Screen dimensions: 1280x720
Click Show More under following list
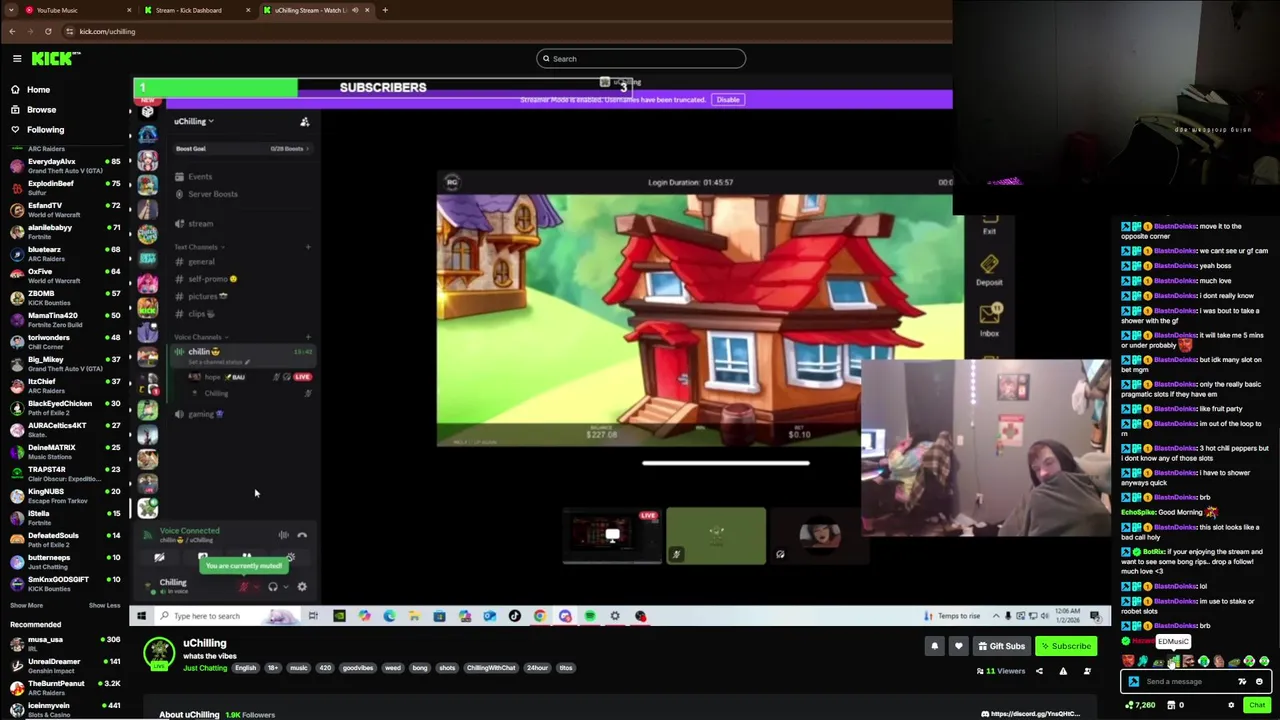click(x=27, y=605)
